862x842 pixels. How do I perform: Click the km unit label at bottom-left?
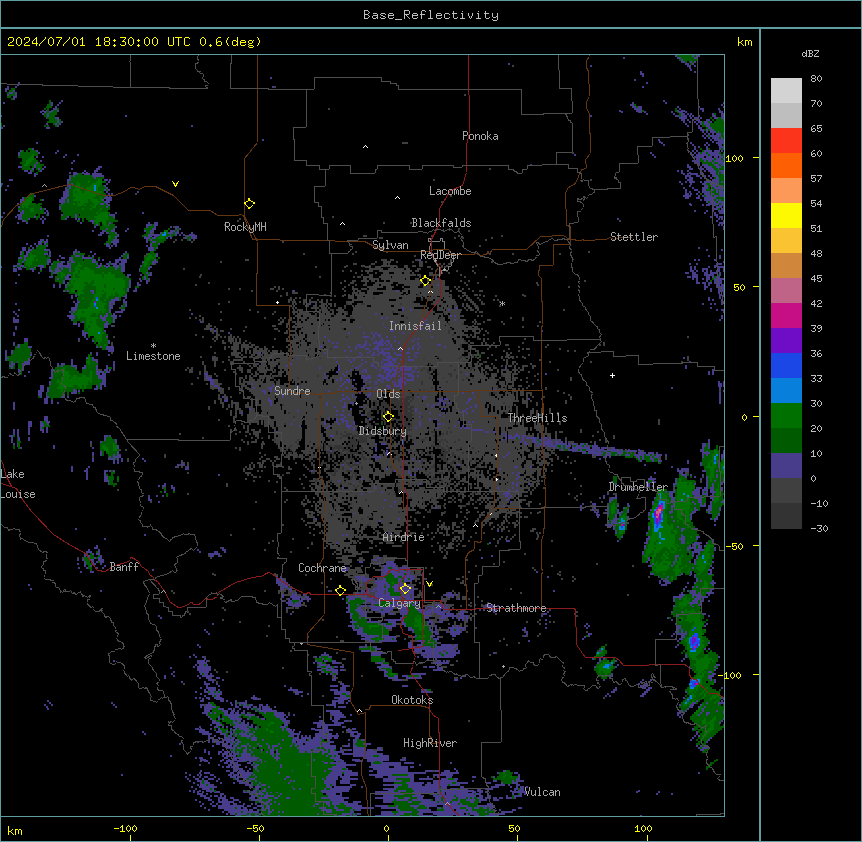pyautogui.click(x=15, y=830)
